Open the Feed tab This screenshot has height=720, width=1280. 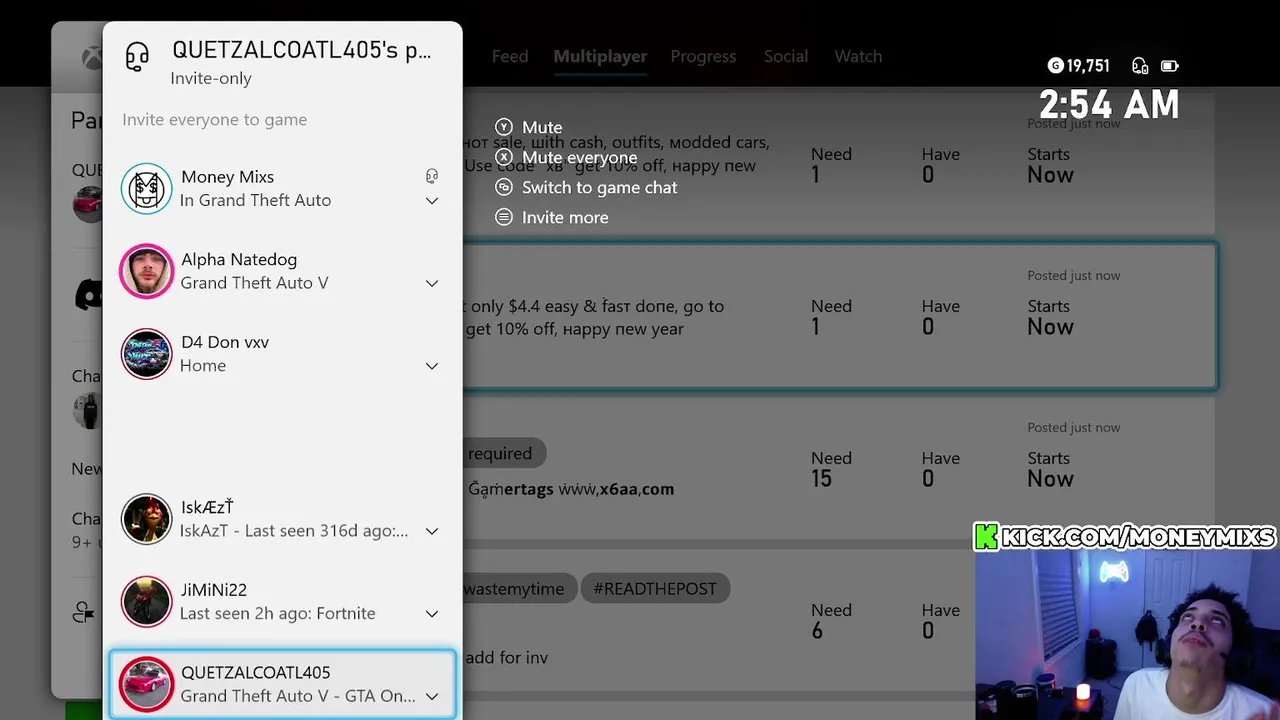pyautogui.click(x=510, y=56)
